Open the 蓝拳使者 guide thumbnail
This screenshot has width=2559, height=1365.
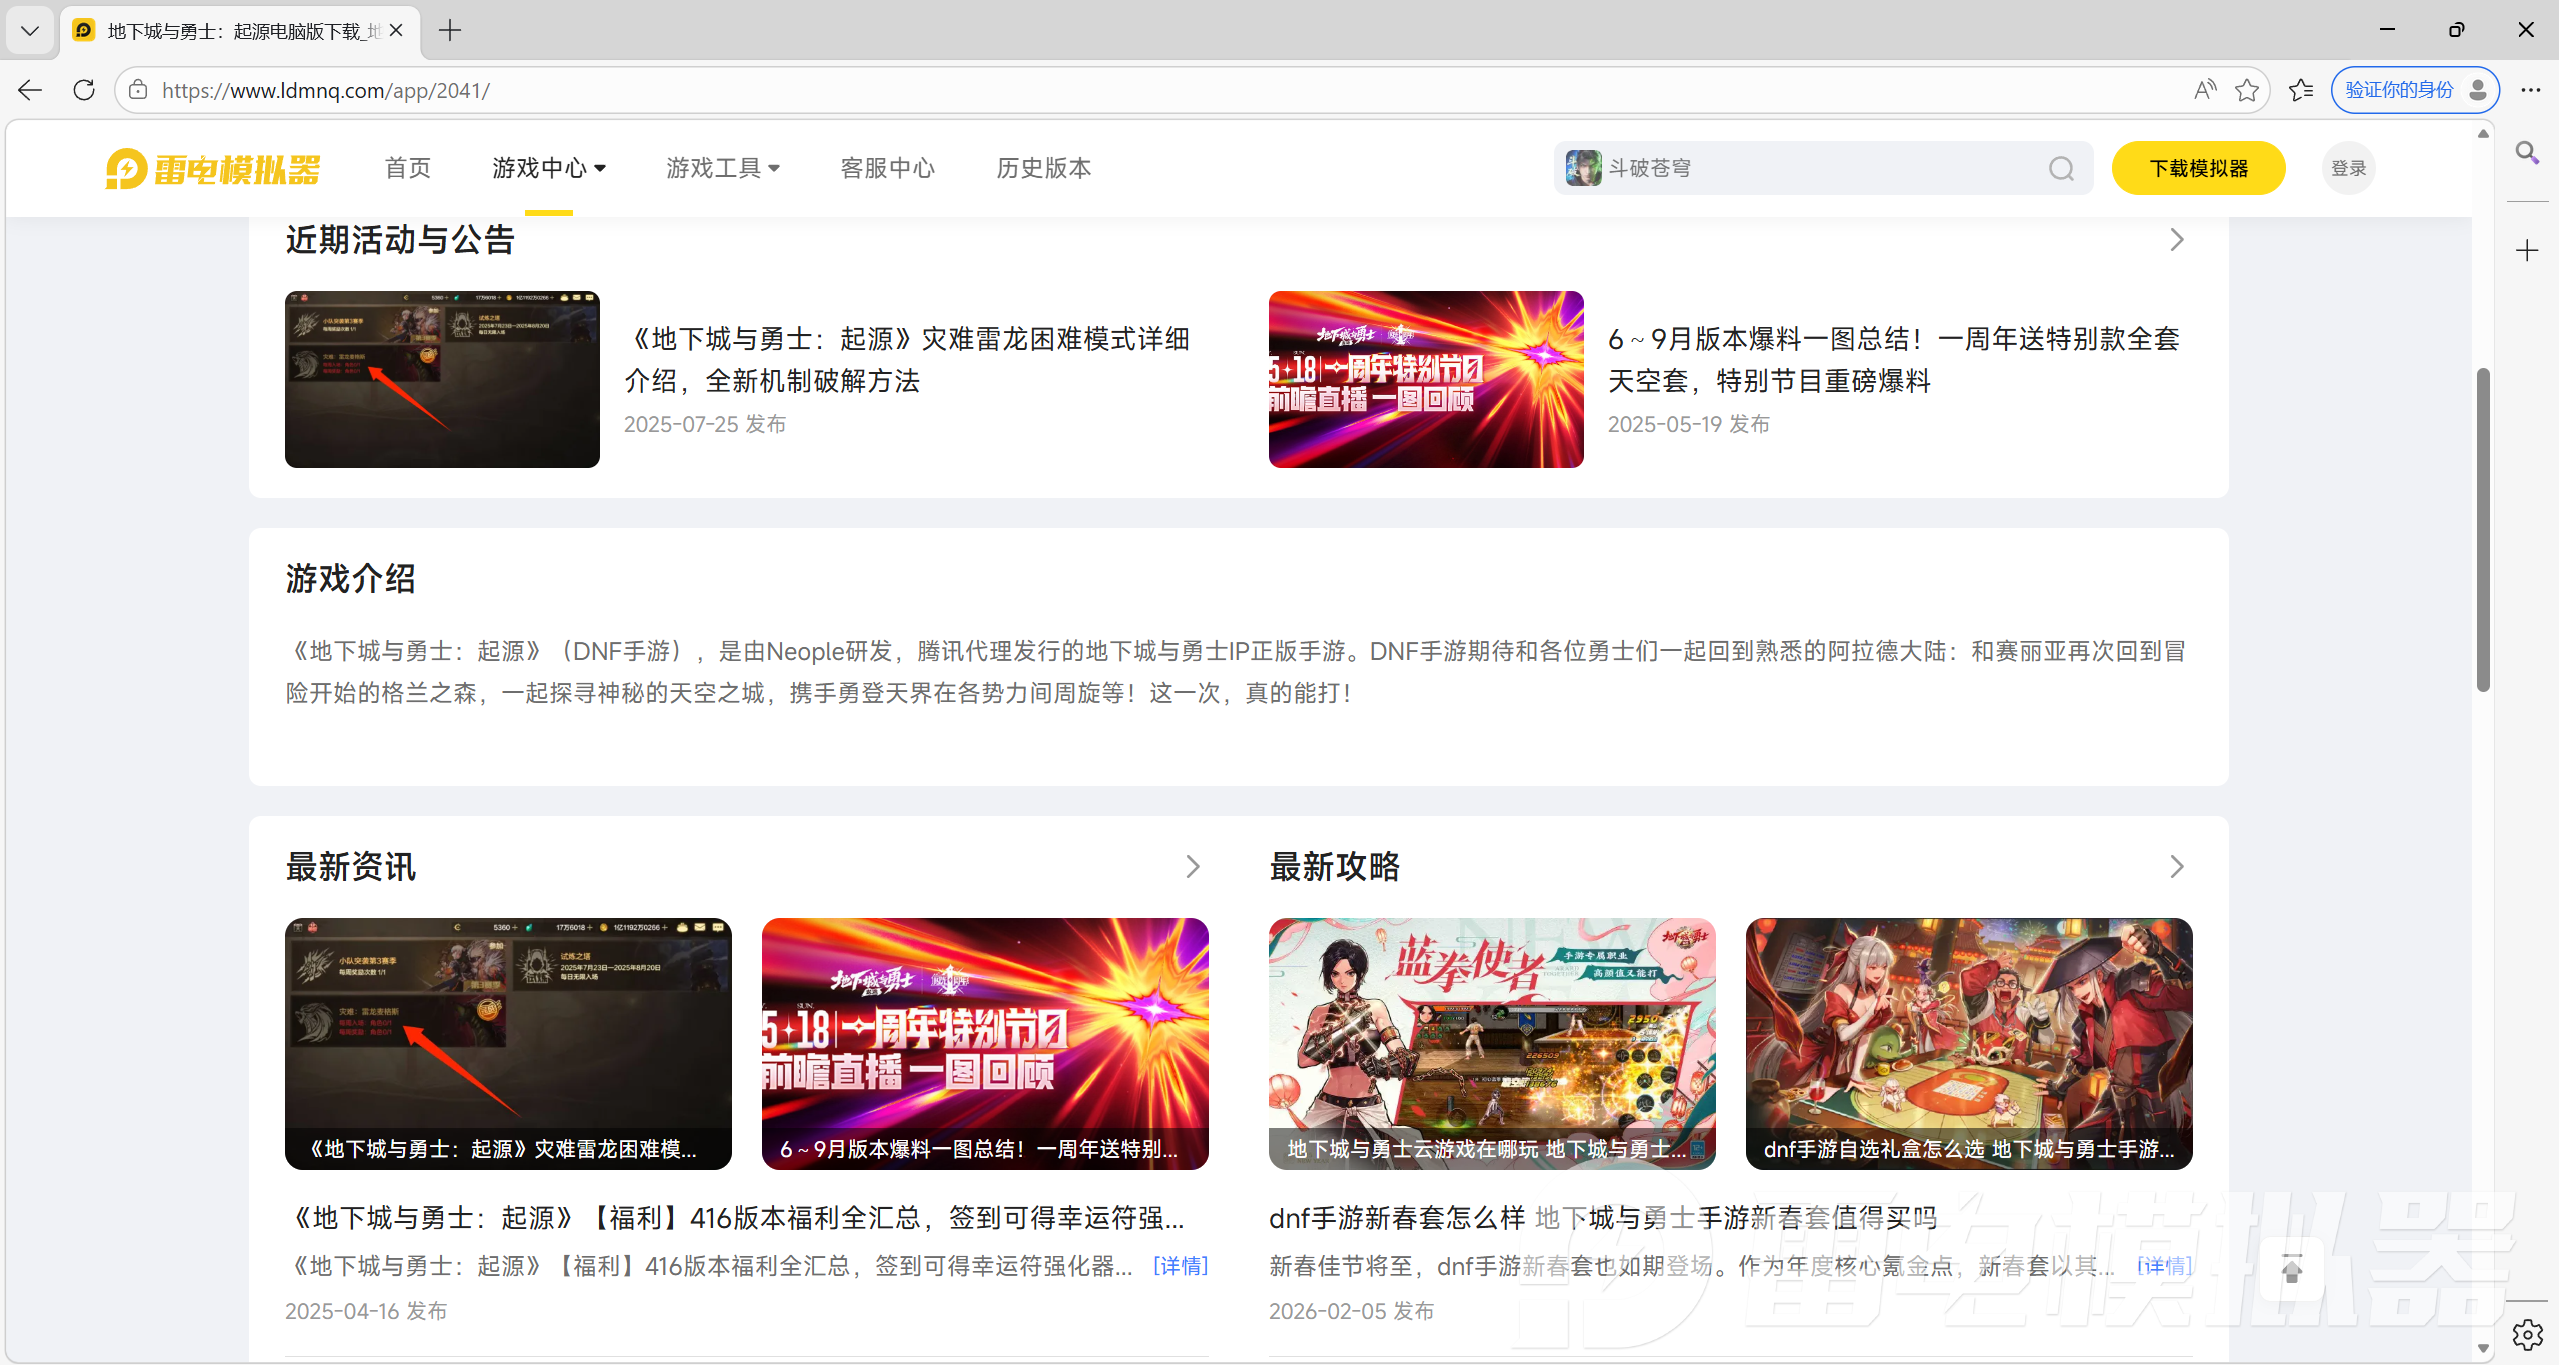pos(1491,1043)
